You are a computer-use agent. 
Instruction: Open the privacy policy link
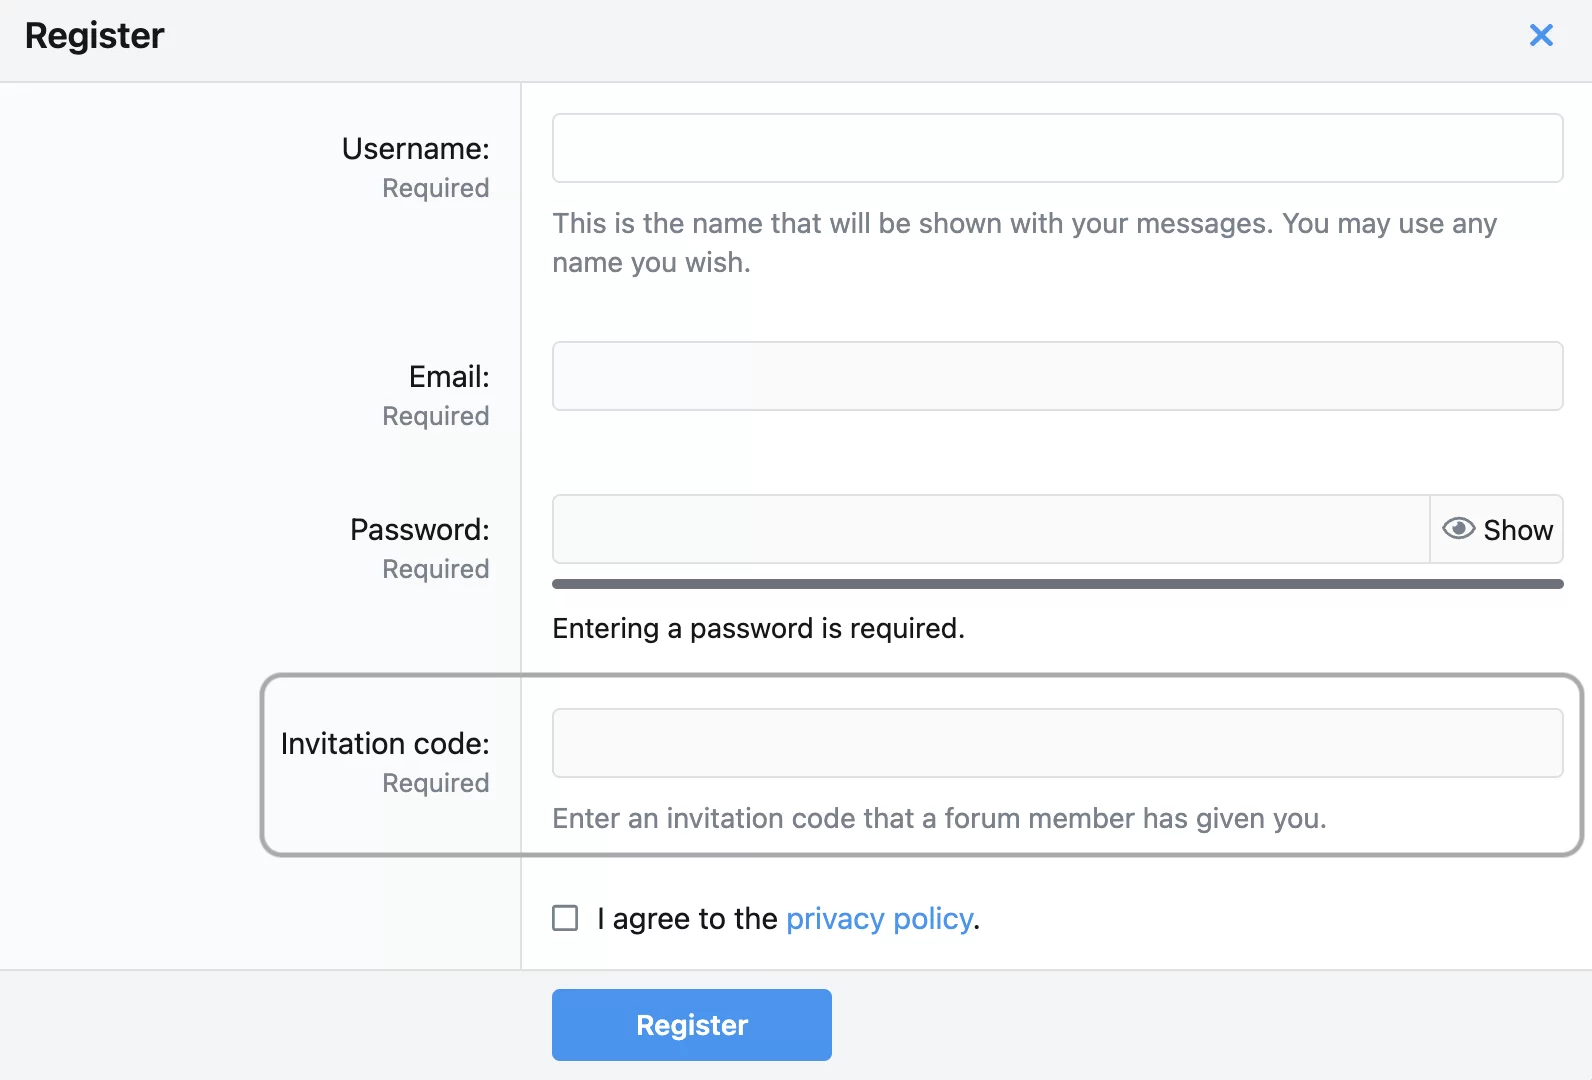879,918
